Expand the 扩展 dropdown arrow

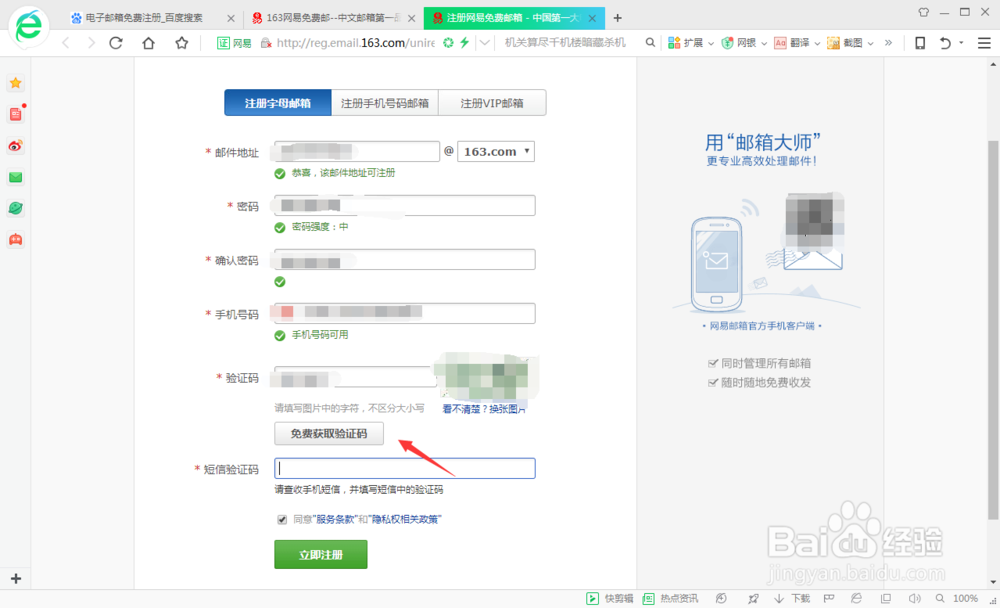tap(710, 43)
